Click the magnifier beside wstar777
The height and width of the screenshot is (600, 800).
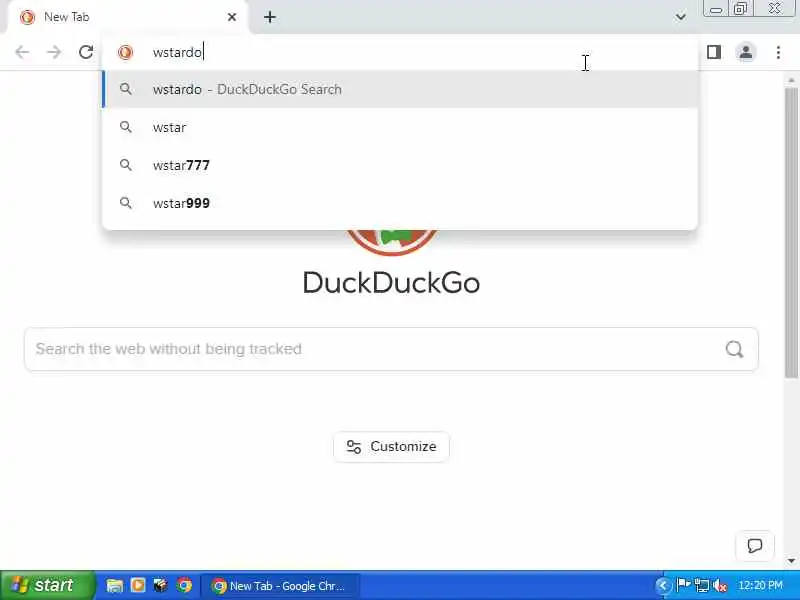pyautogui.click(x=126, y=165)
